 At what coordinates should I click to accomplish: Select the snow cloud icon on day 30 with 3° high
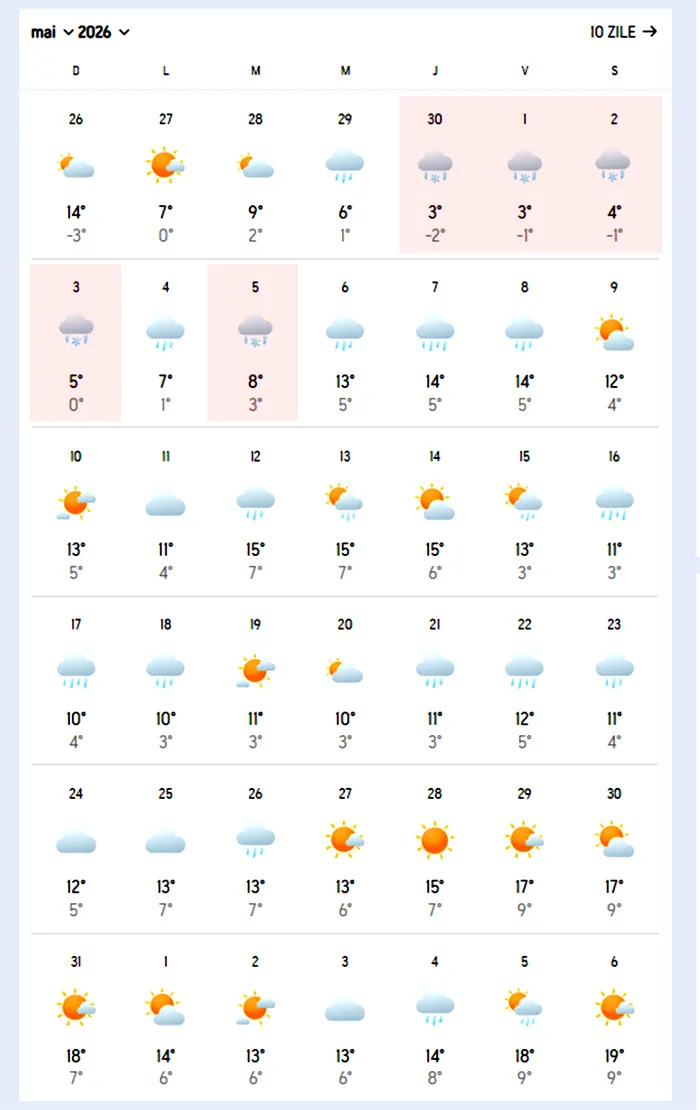(435, 164)
